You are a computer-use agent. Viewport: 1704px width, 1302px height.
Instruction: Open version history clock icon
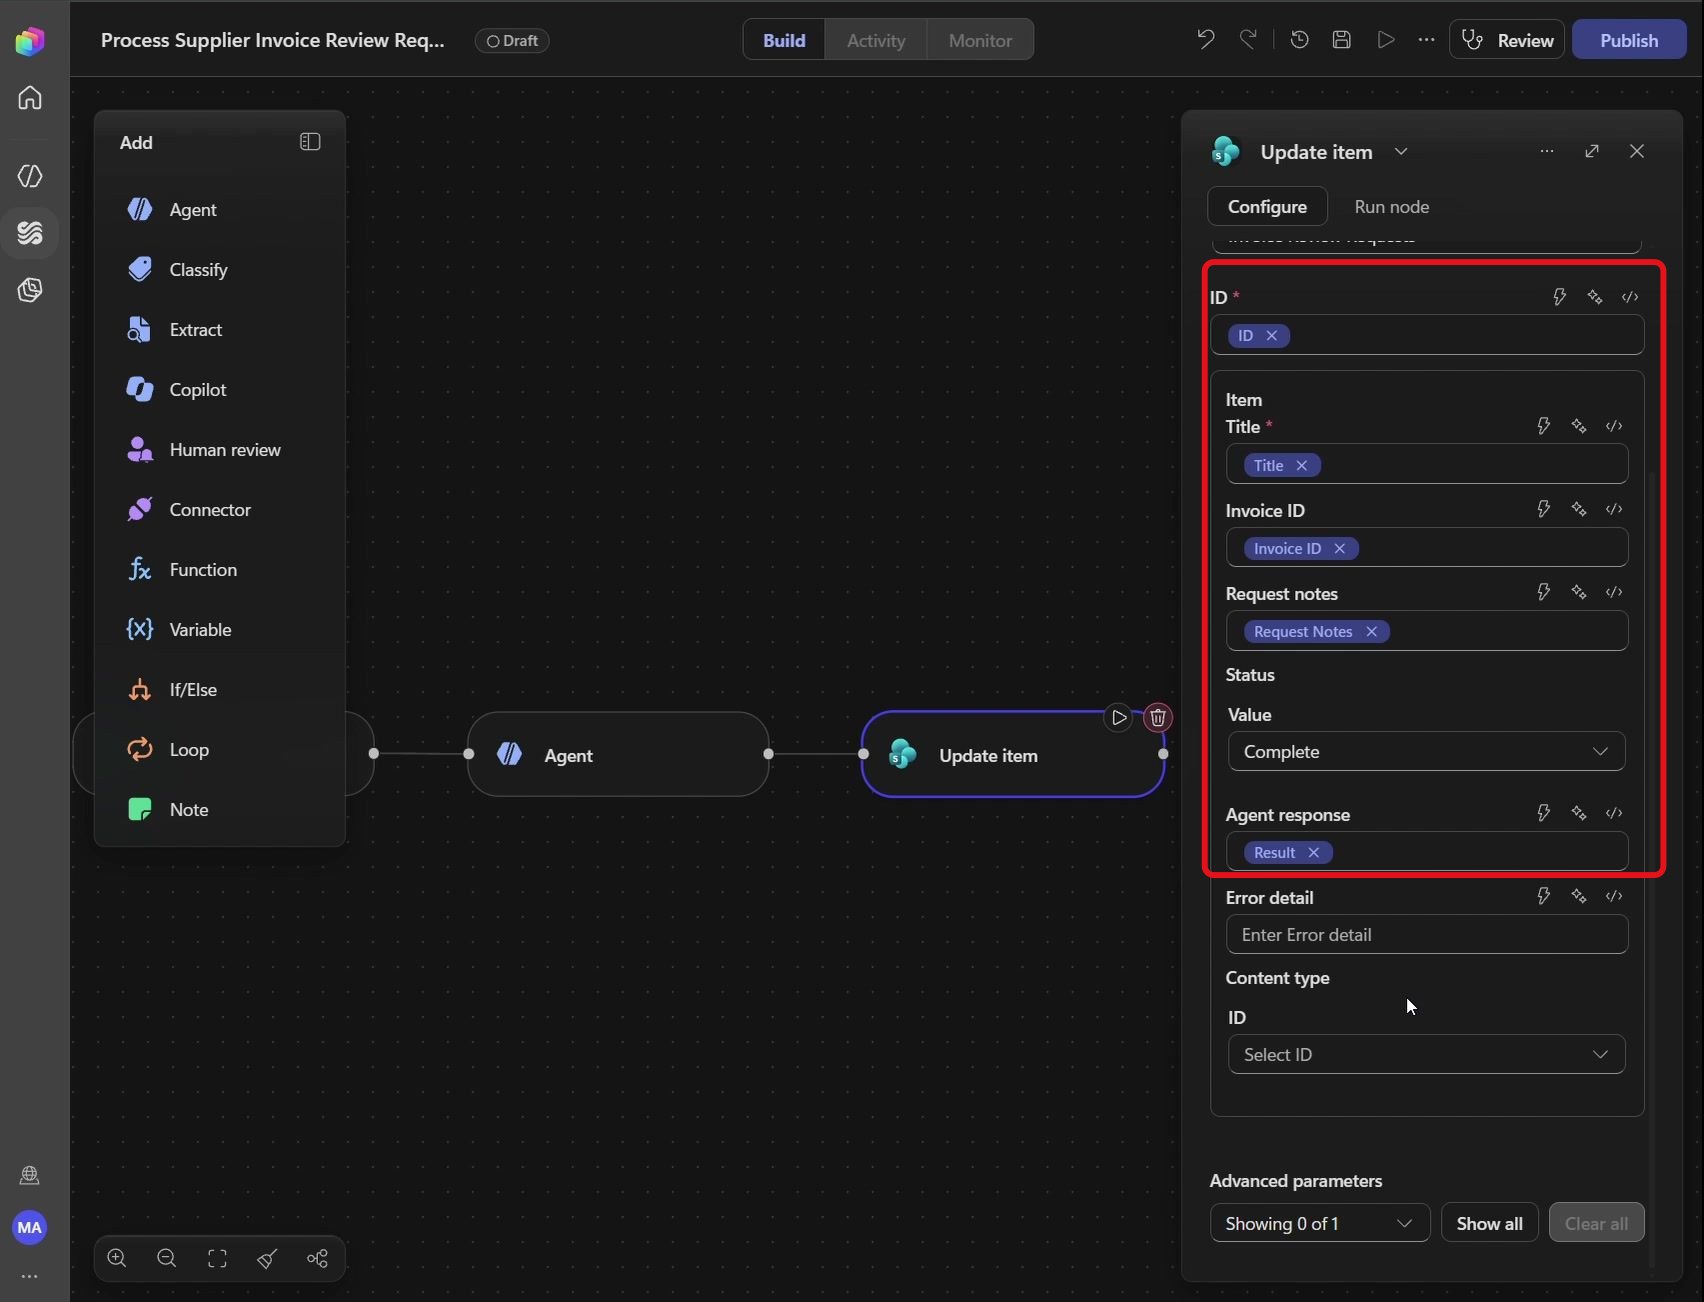point(1299,40)
